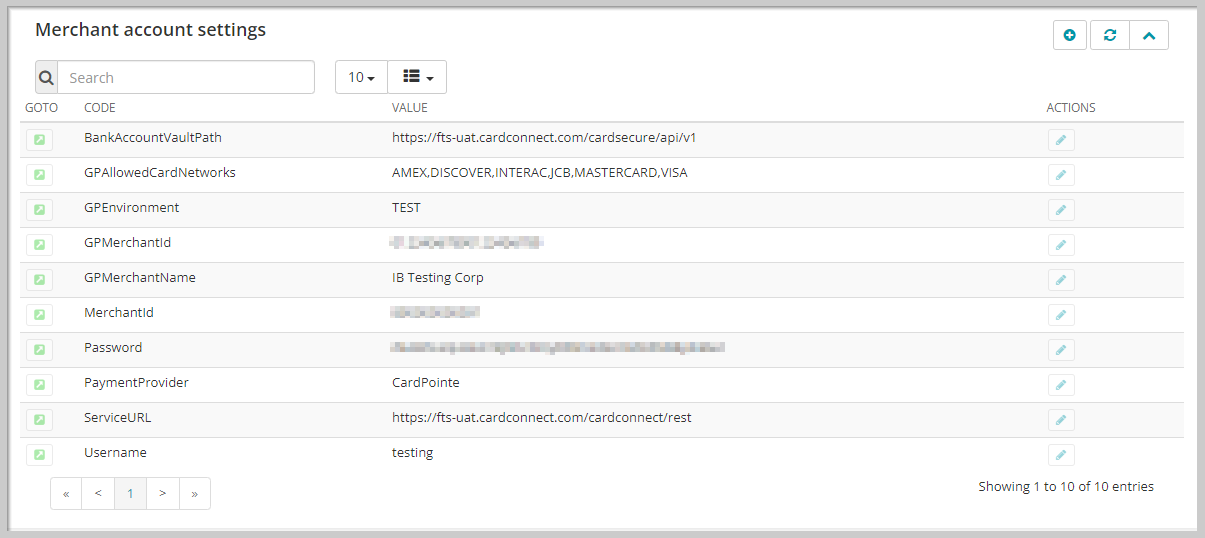This screenshot has height=538, width=1205.
Task: Click the GOTO column header
Action: pyautogui.click(x=41, y=108)
